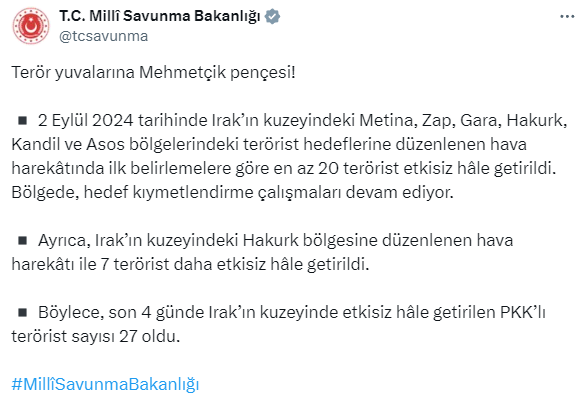Select the paragraph starting 'Ayrıca, Irak'ın kuzeyindeki Hakurk'

(262, 252)
